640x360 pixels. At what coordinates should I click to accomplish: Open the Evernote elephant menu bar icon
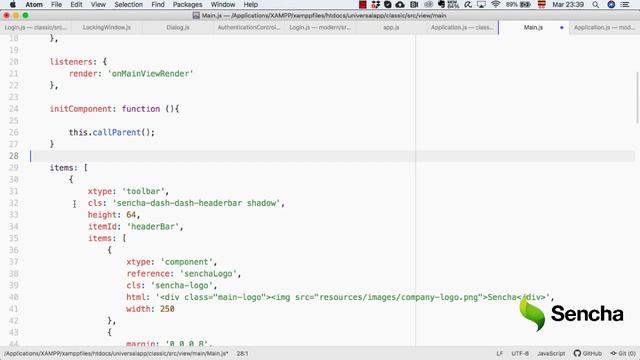click(x=441, y=4)
